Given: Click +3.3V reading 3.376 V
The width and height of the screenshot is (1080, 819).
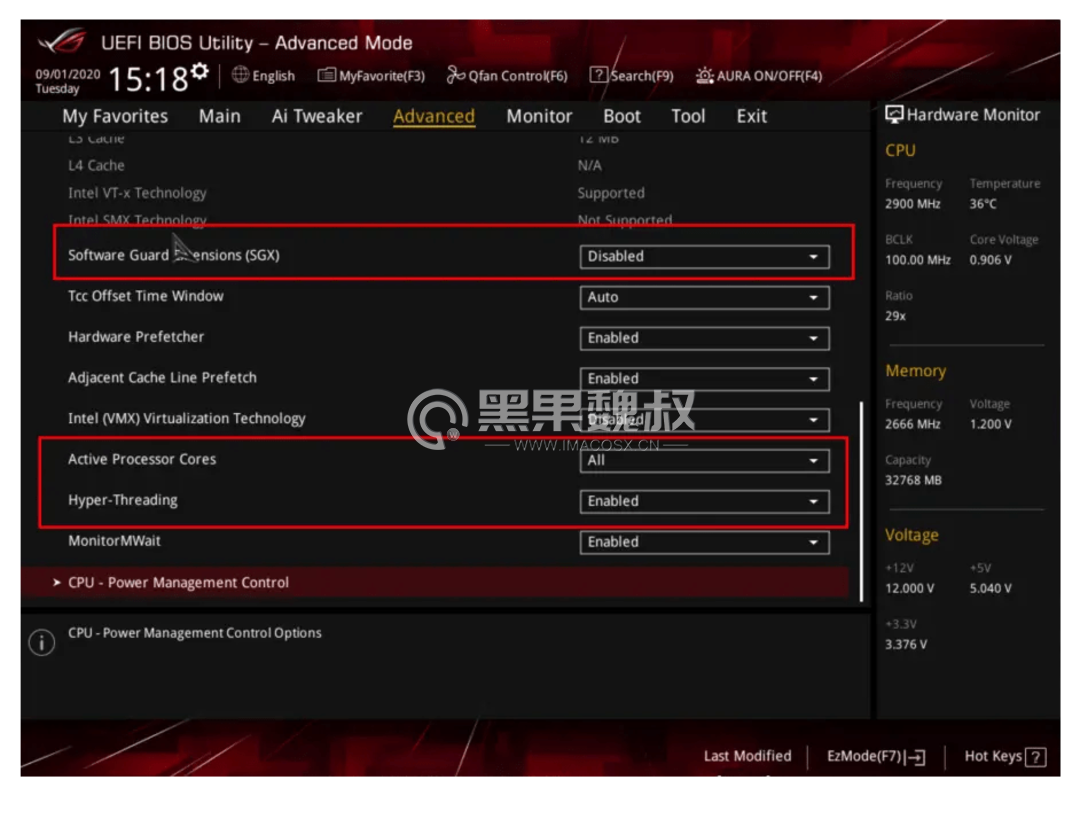Looking at the screenshot, I should coord(906,645).
